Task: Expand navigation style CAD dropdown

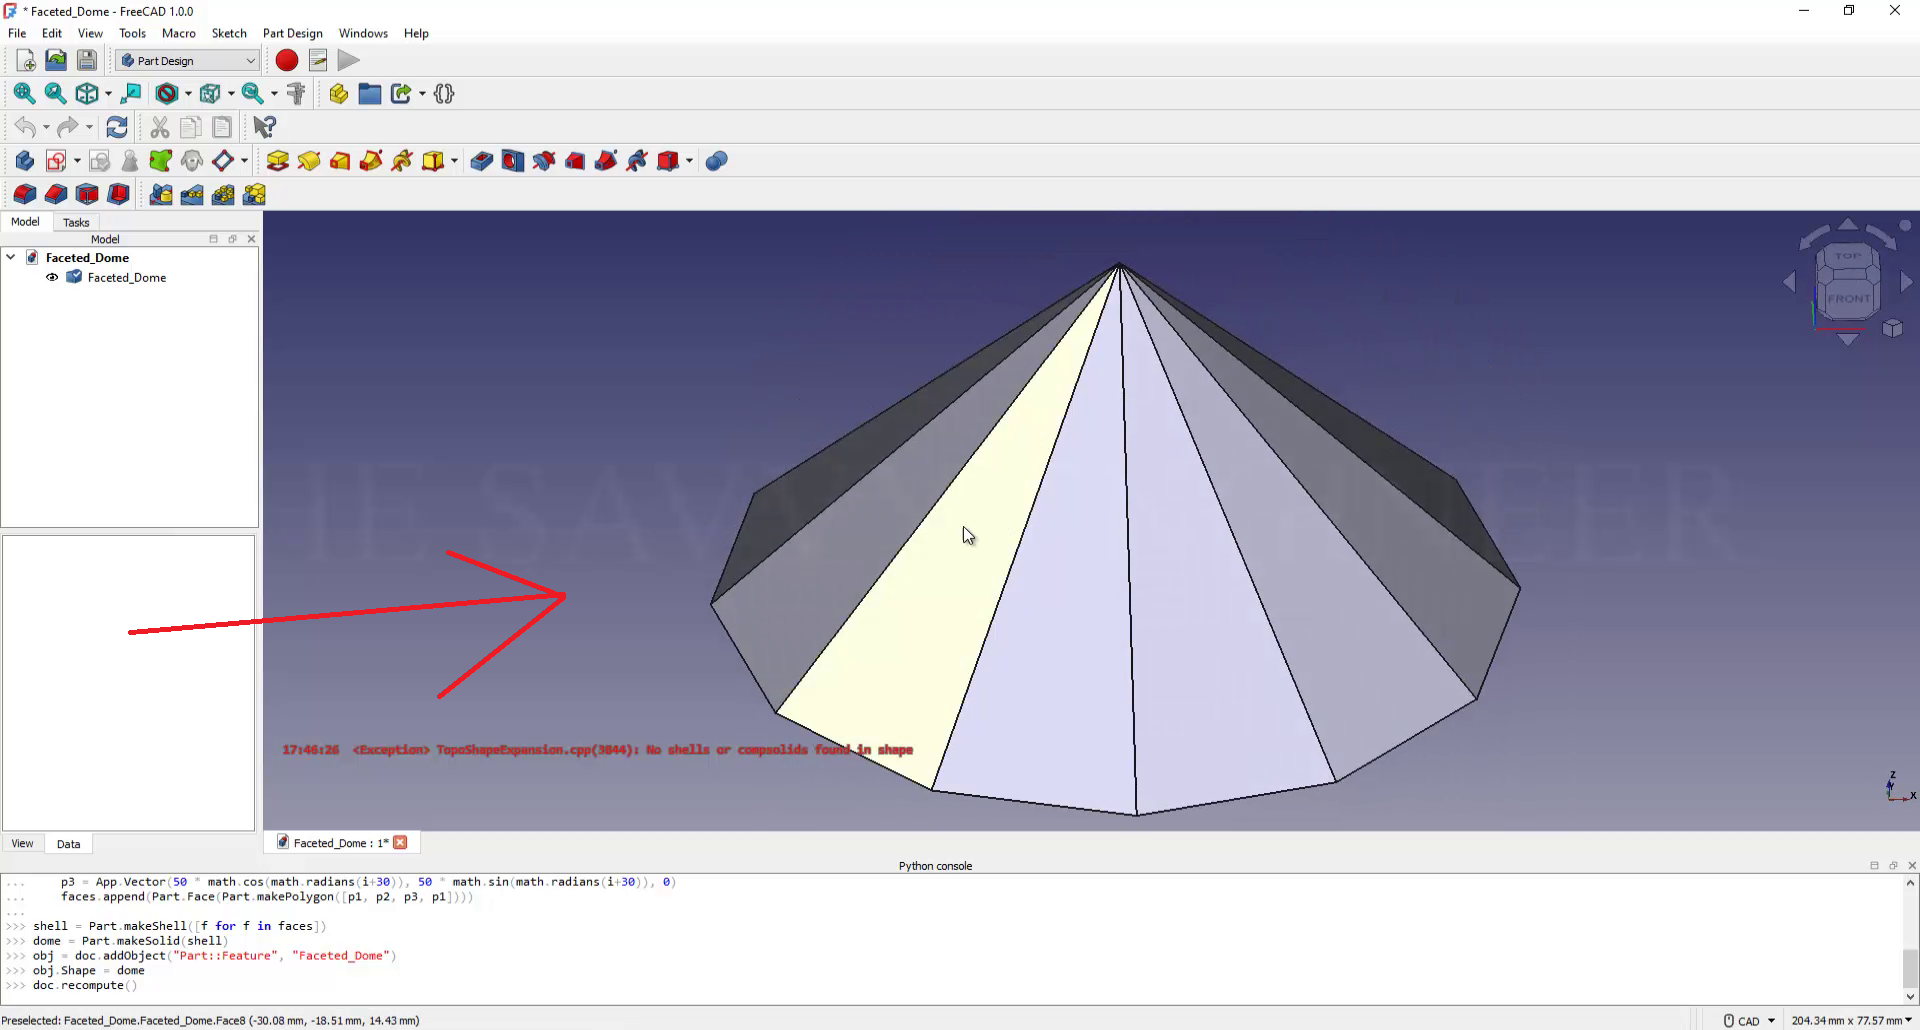Action: click(1771, 1021)
